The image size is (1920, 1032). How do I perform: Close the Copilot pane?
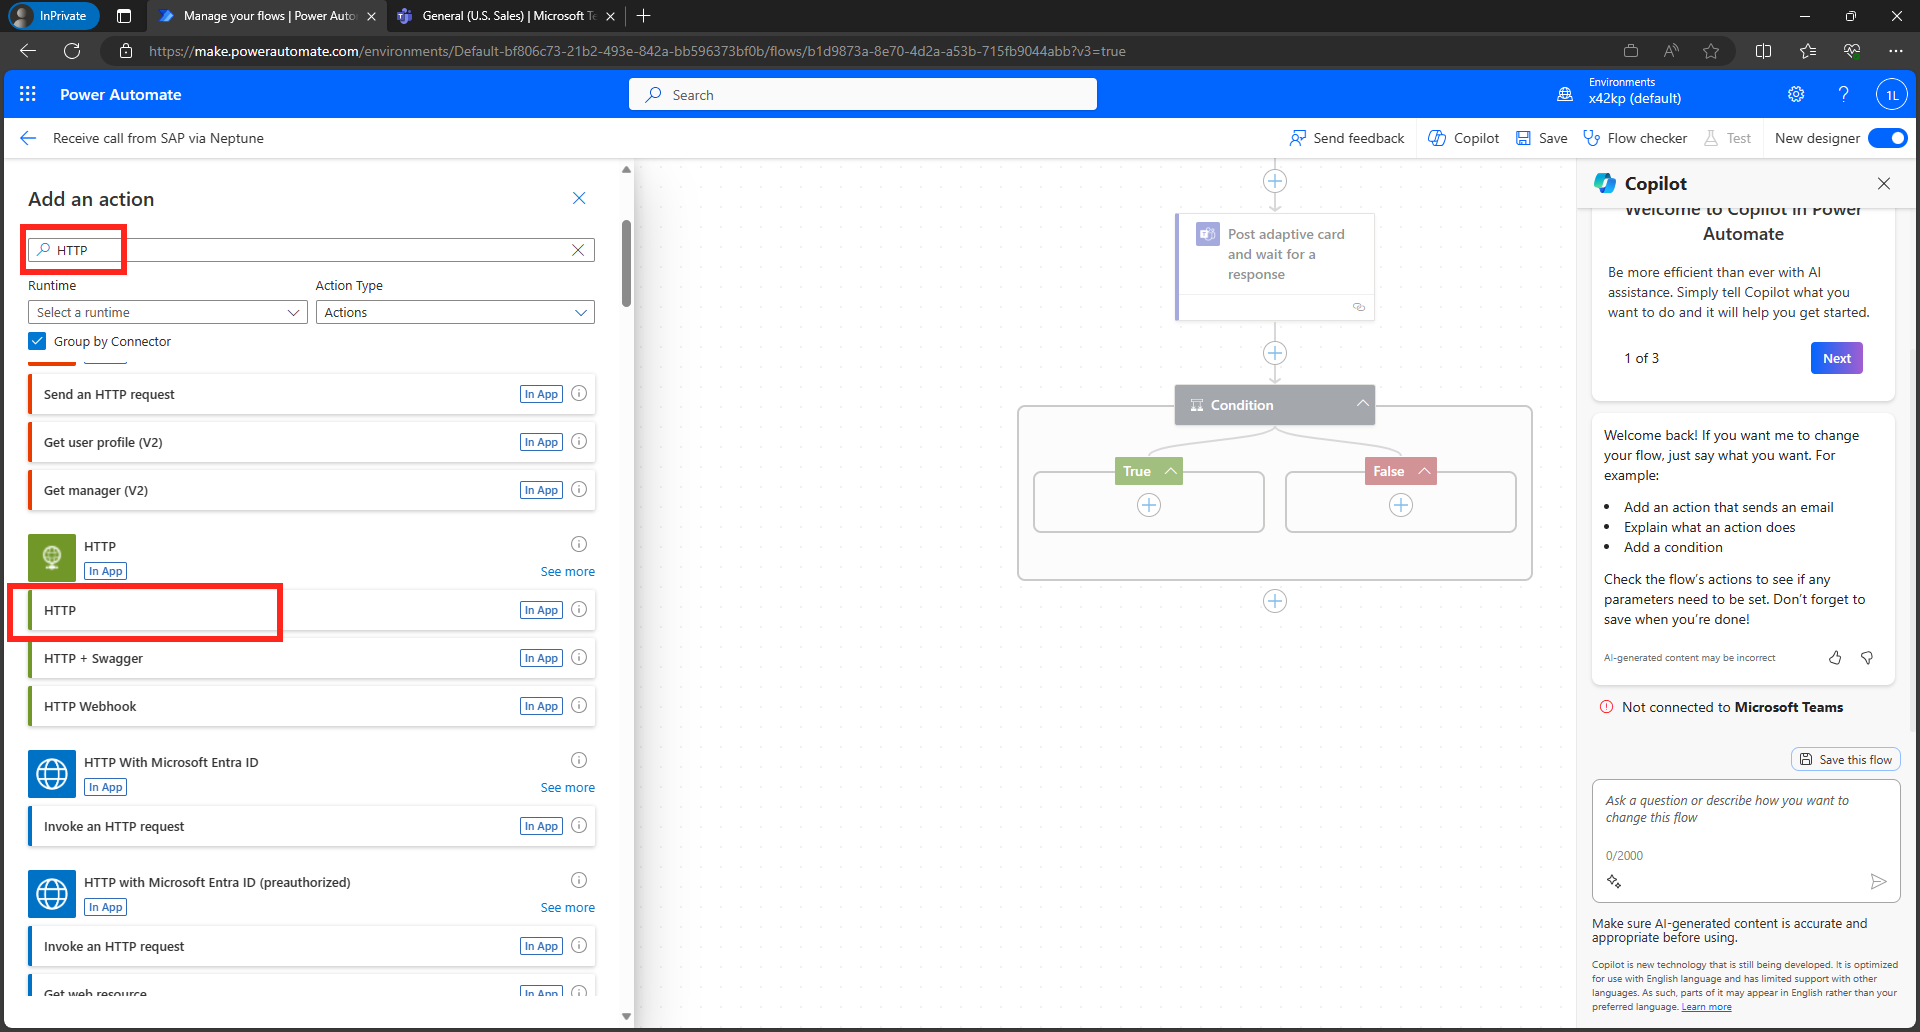pyautogui.click(x=1884, y=183)
